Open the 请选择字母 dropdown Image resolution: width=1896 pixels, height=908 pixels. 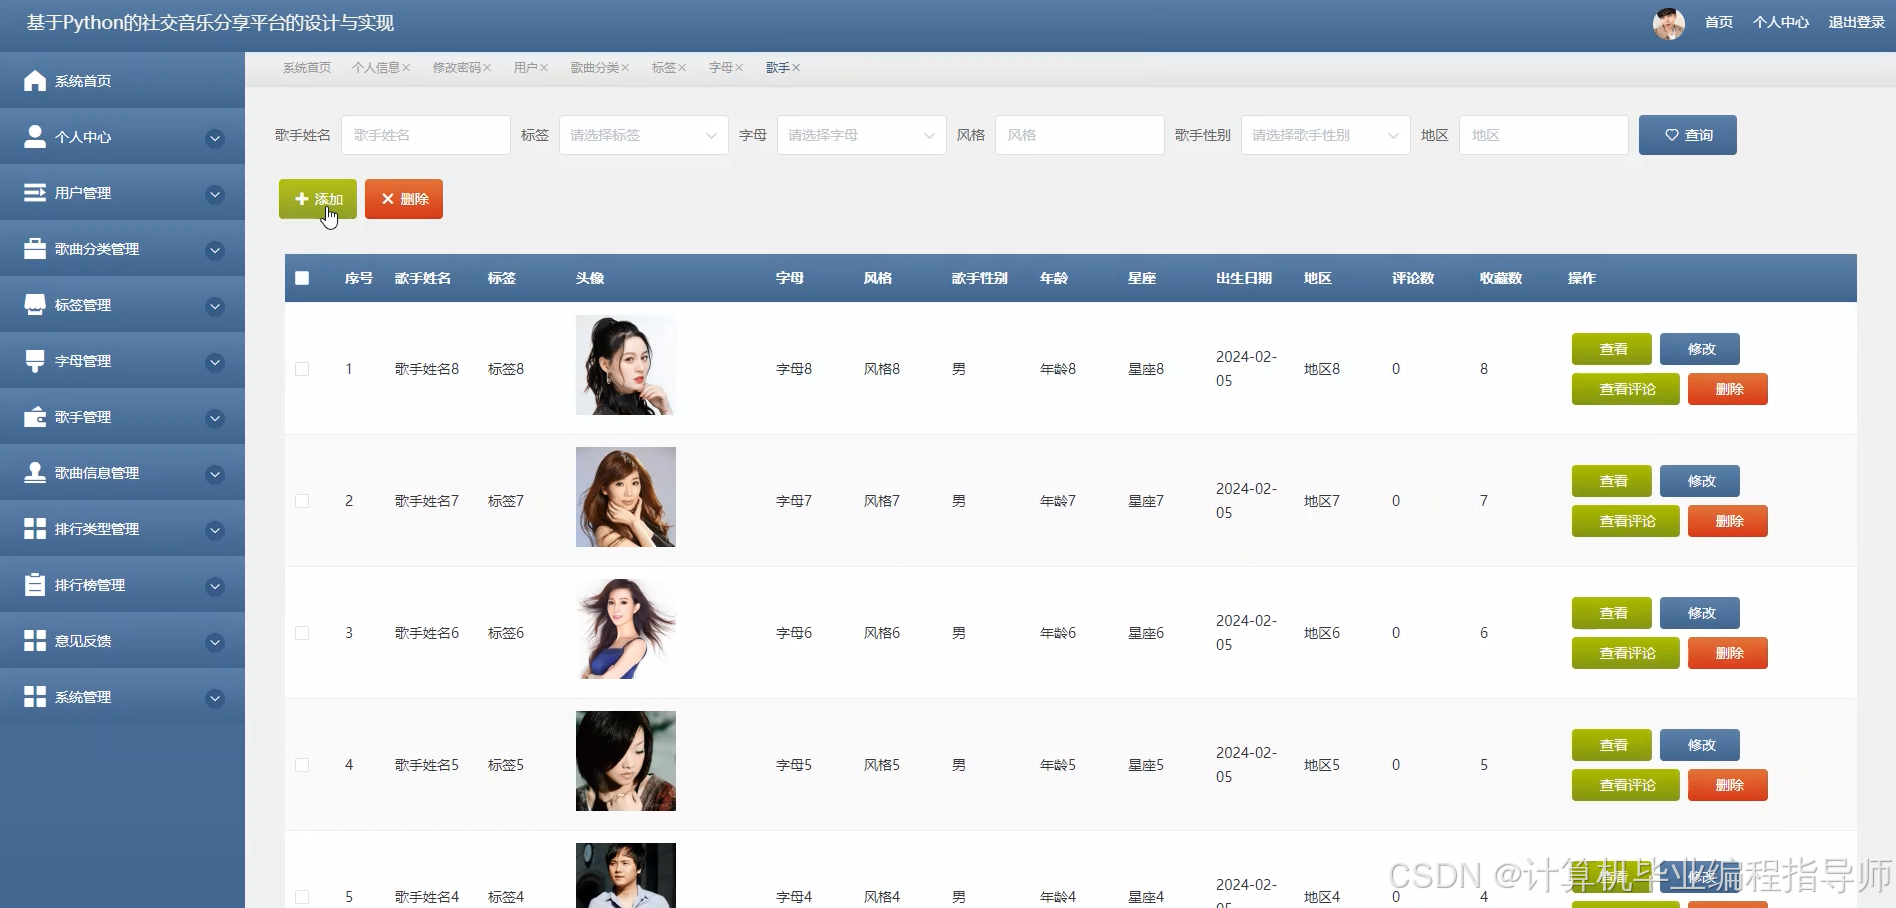(861, 135)
